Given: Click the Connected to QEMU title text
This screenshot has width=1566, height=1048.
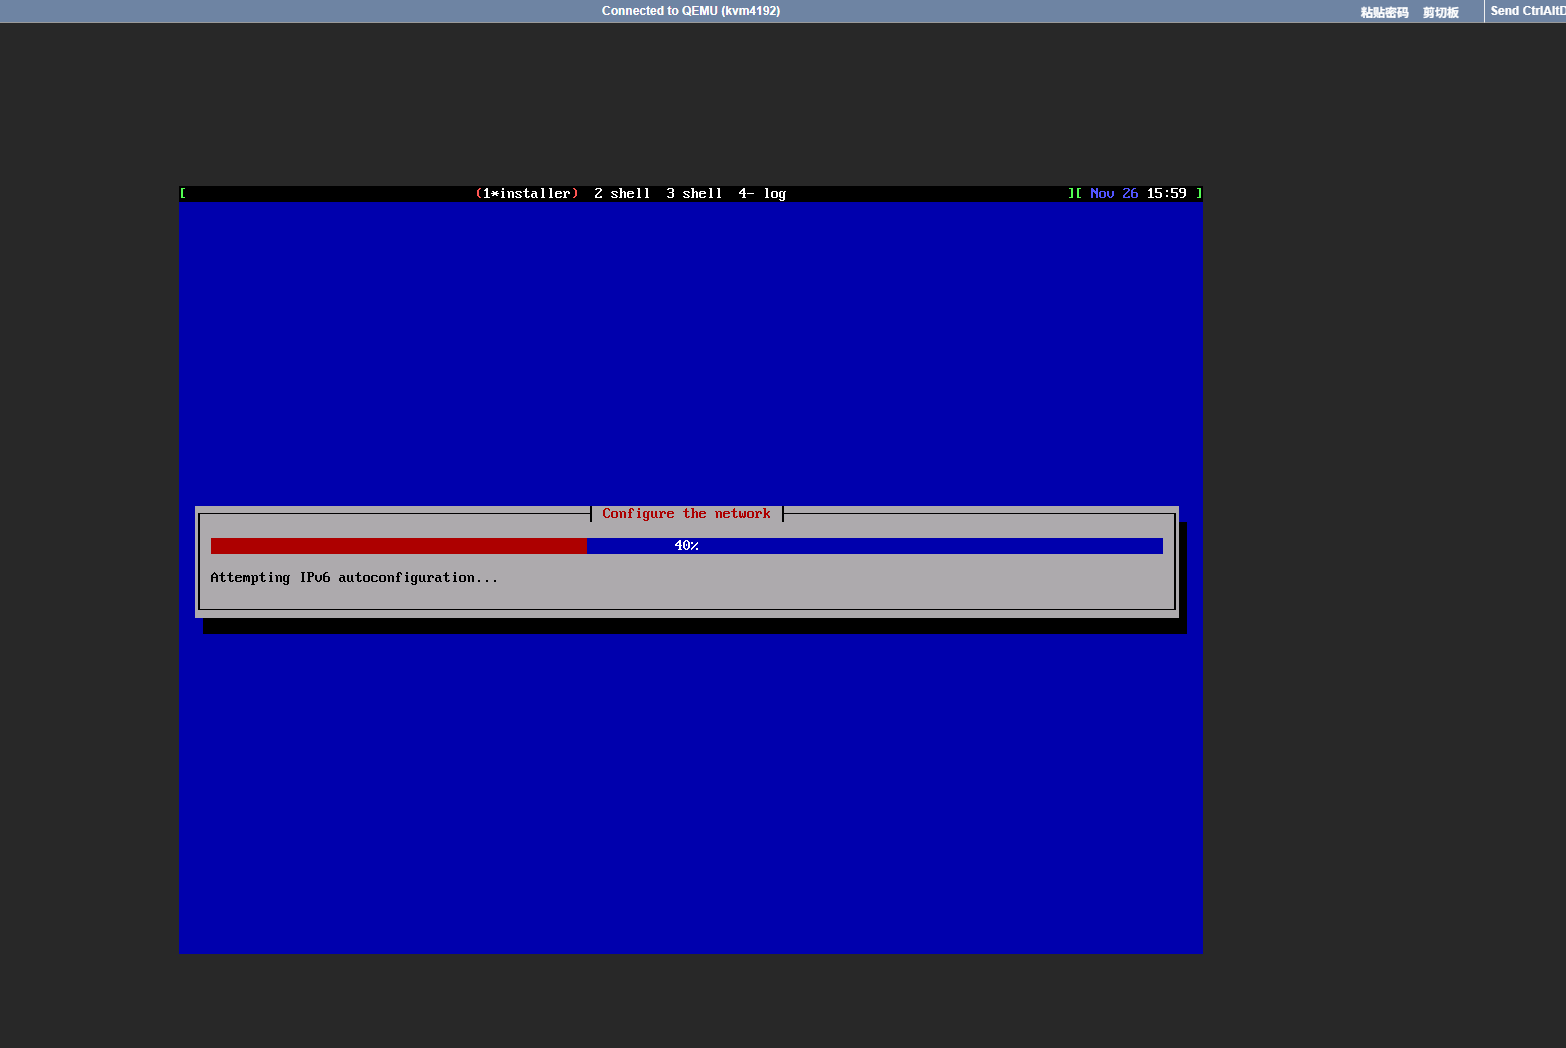Looking at the screenshot, I should (x=690, y=11).
